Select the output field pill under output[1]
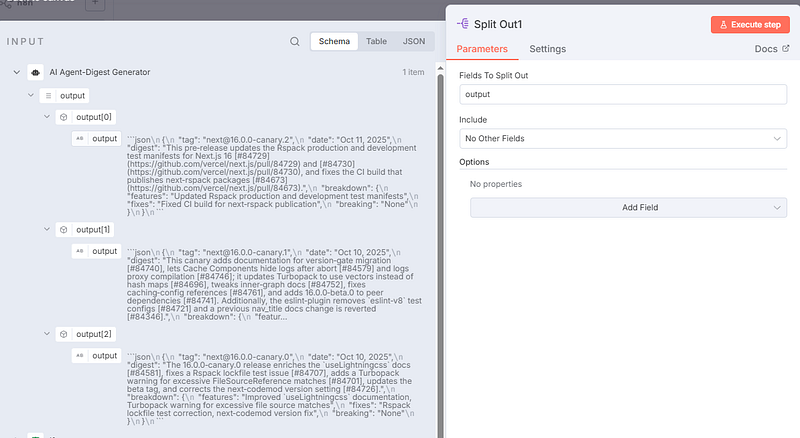This screenshot has height=438, width=800. click(96, 251)
